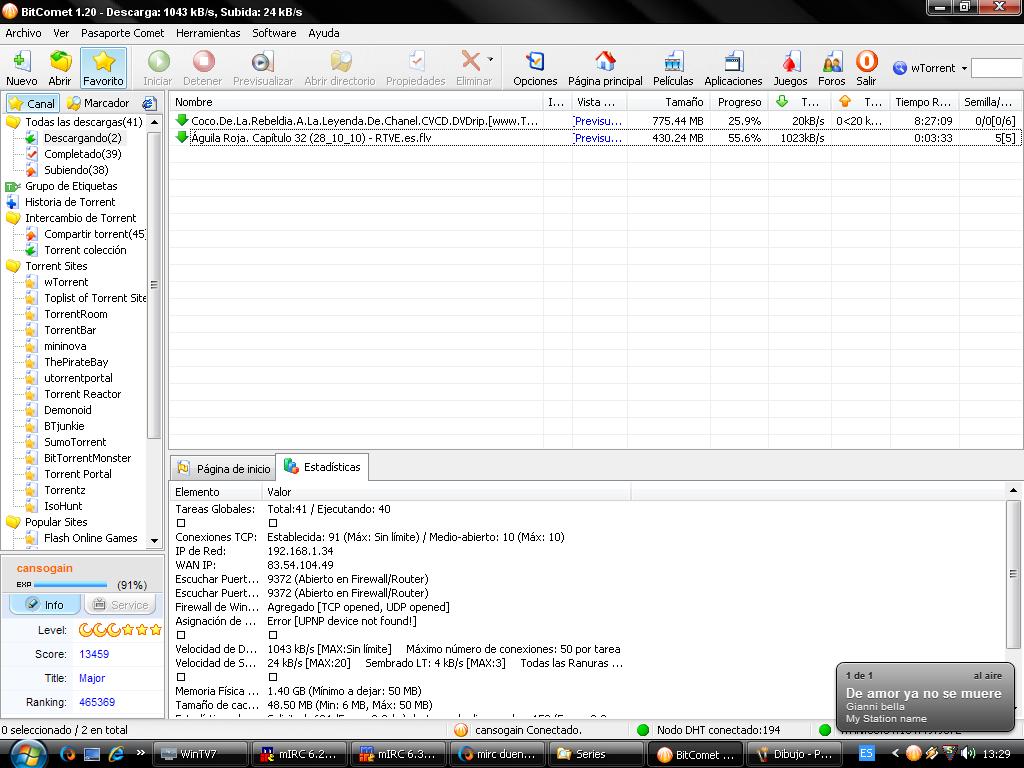Click the Propiedades toolbar icon
The width and height of the screenshot is (1024, 768).
[415, 67]
